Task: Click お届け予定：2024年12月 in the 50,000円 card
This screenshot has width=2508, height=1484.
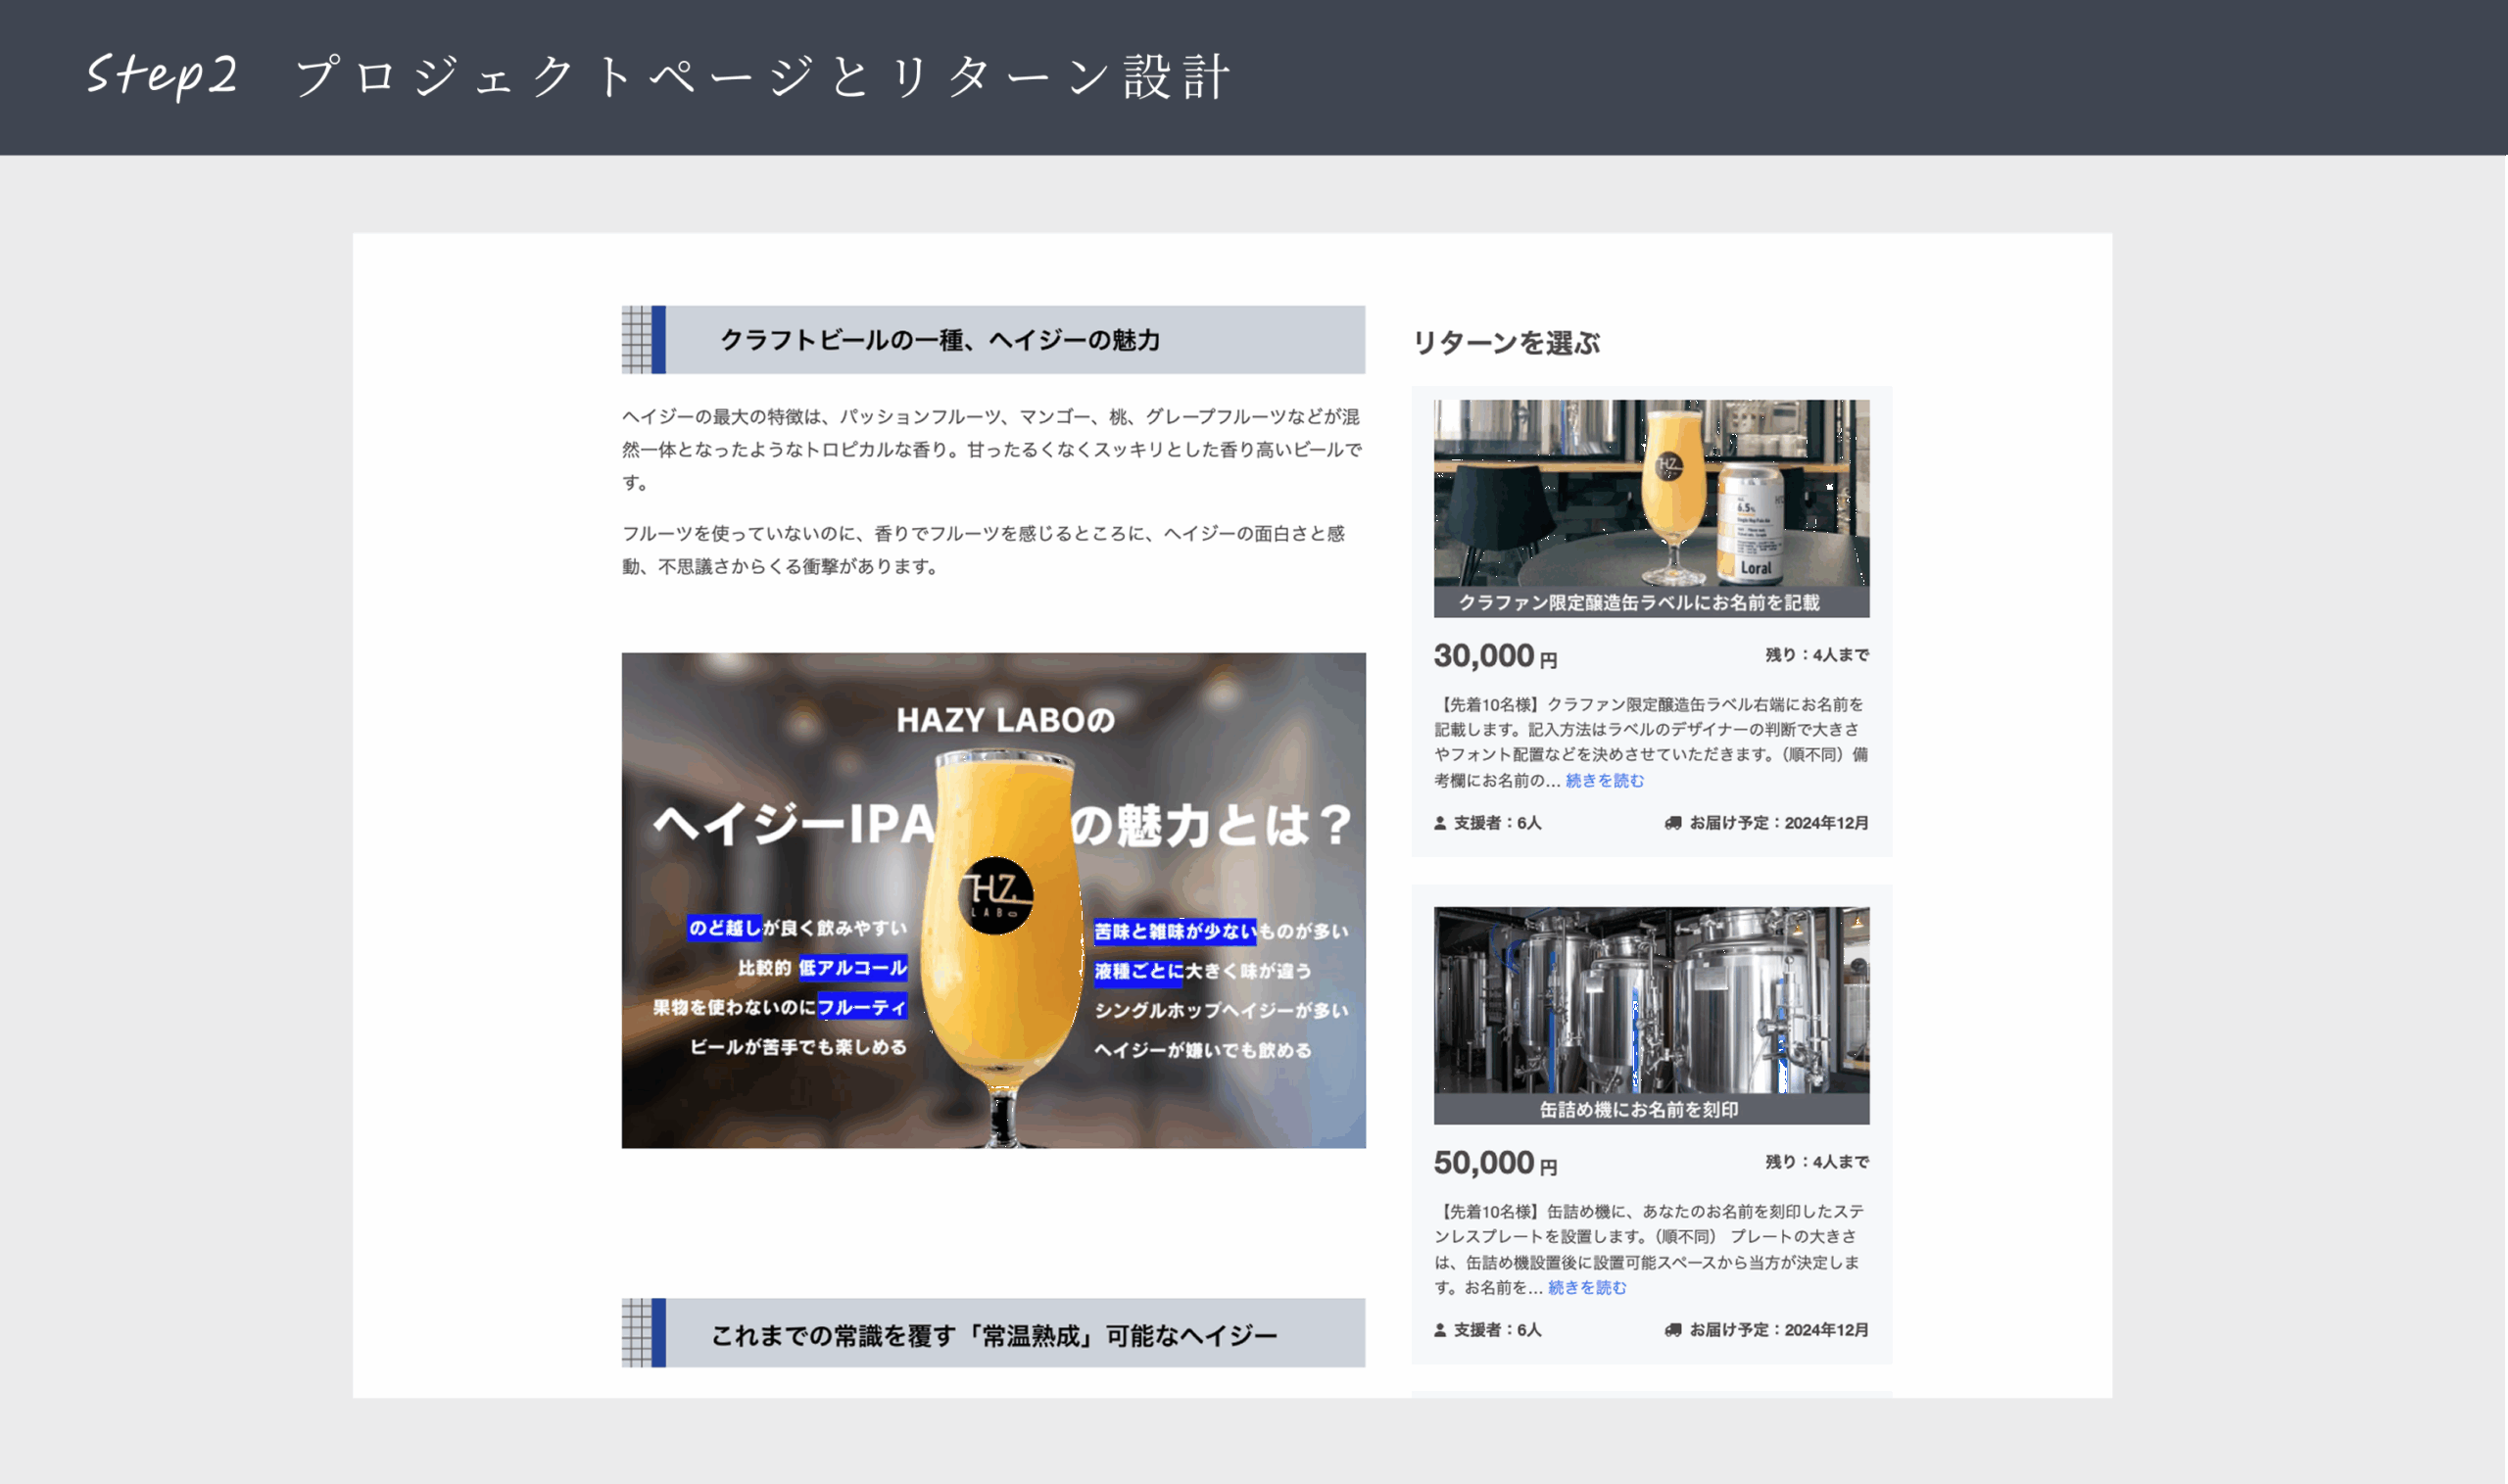Action: [x=1779, y=1330]
